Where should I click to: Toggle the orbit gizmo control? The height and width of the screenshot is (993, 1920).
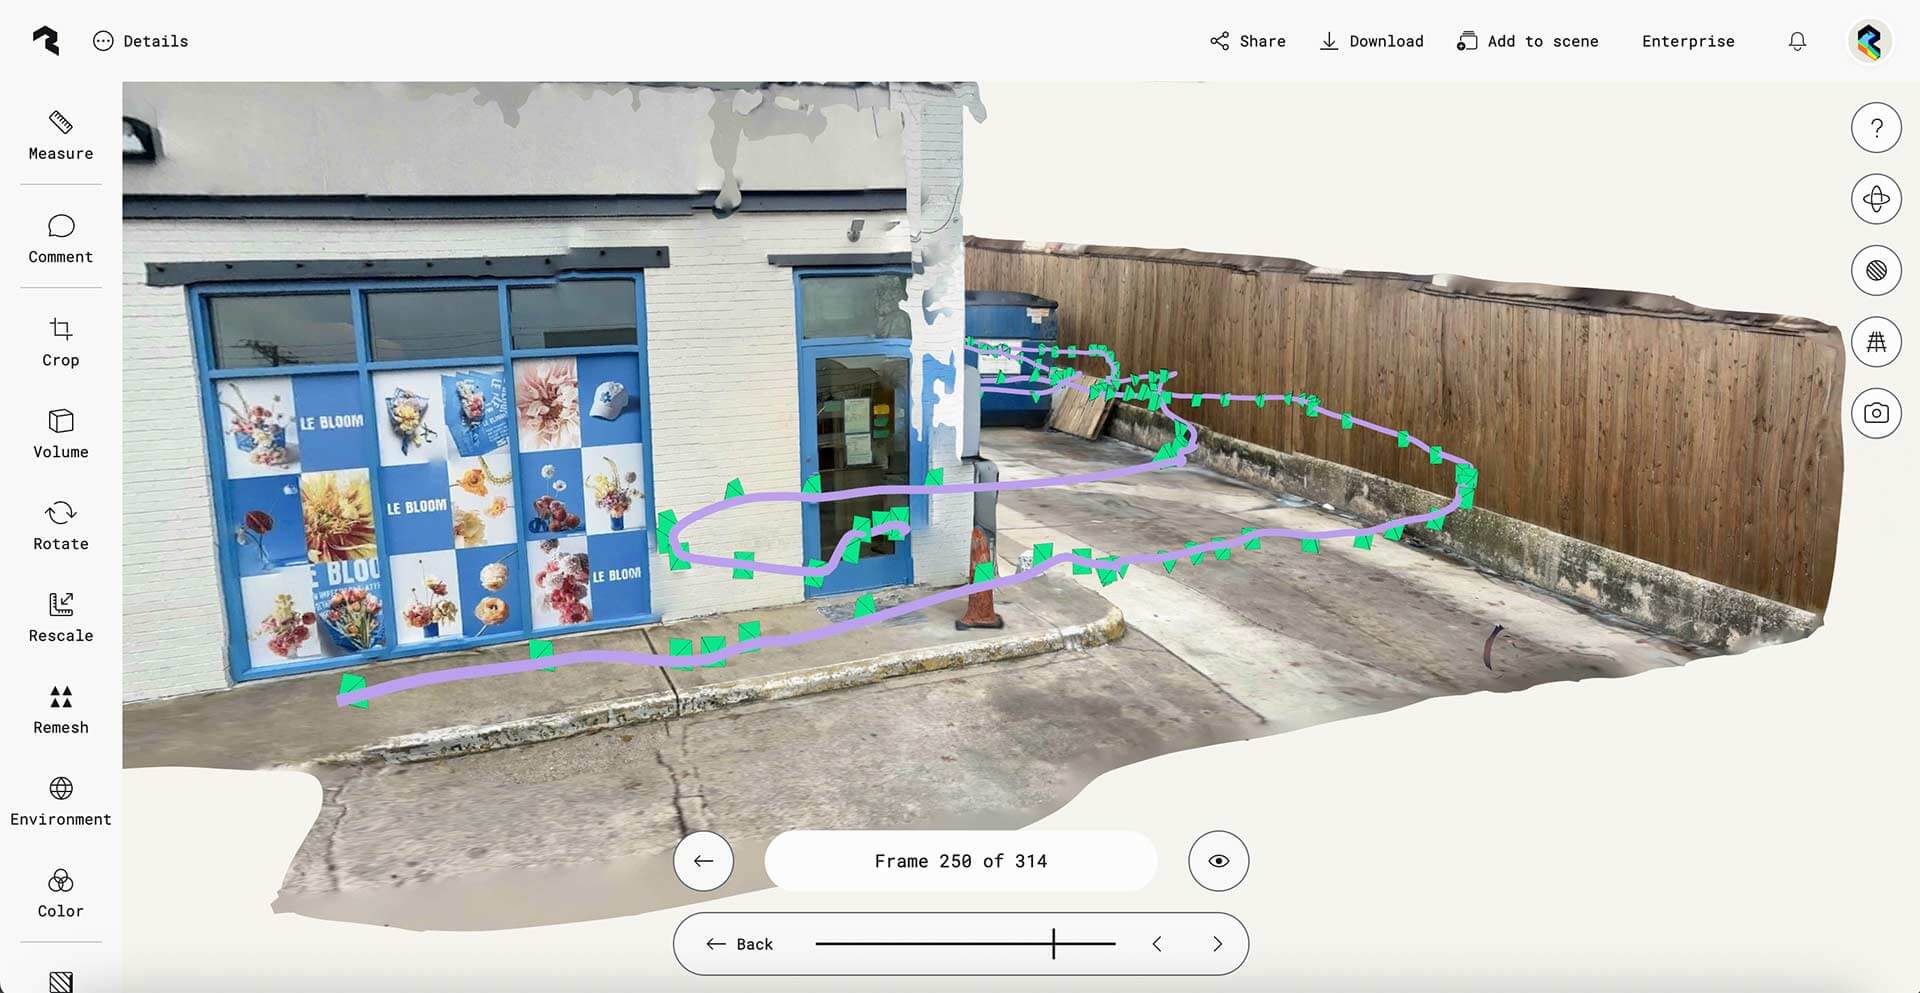point(1877,199)
